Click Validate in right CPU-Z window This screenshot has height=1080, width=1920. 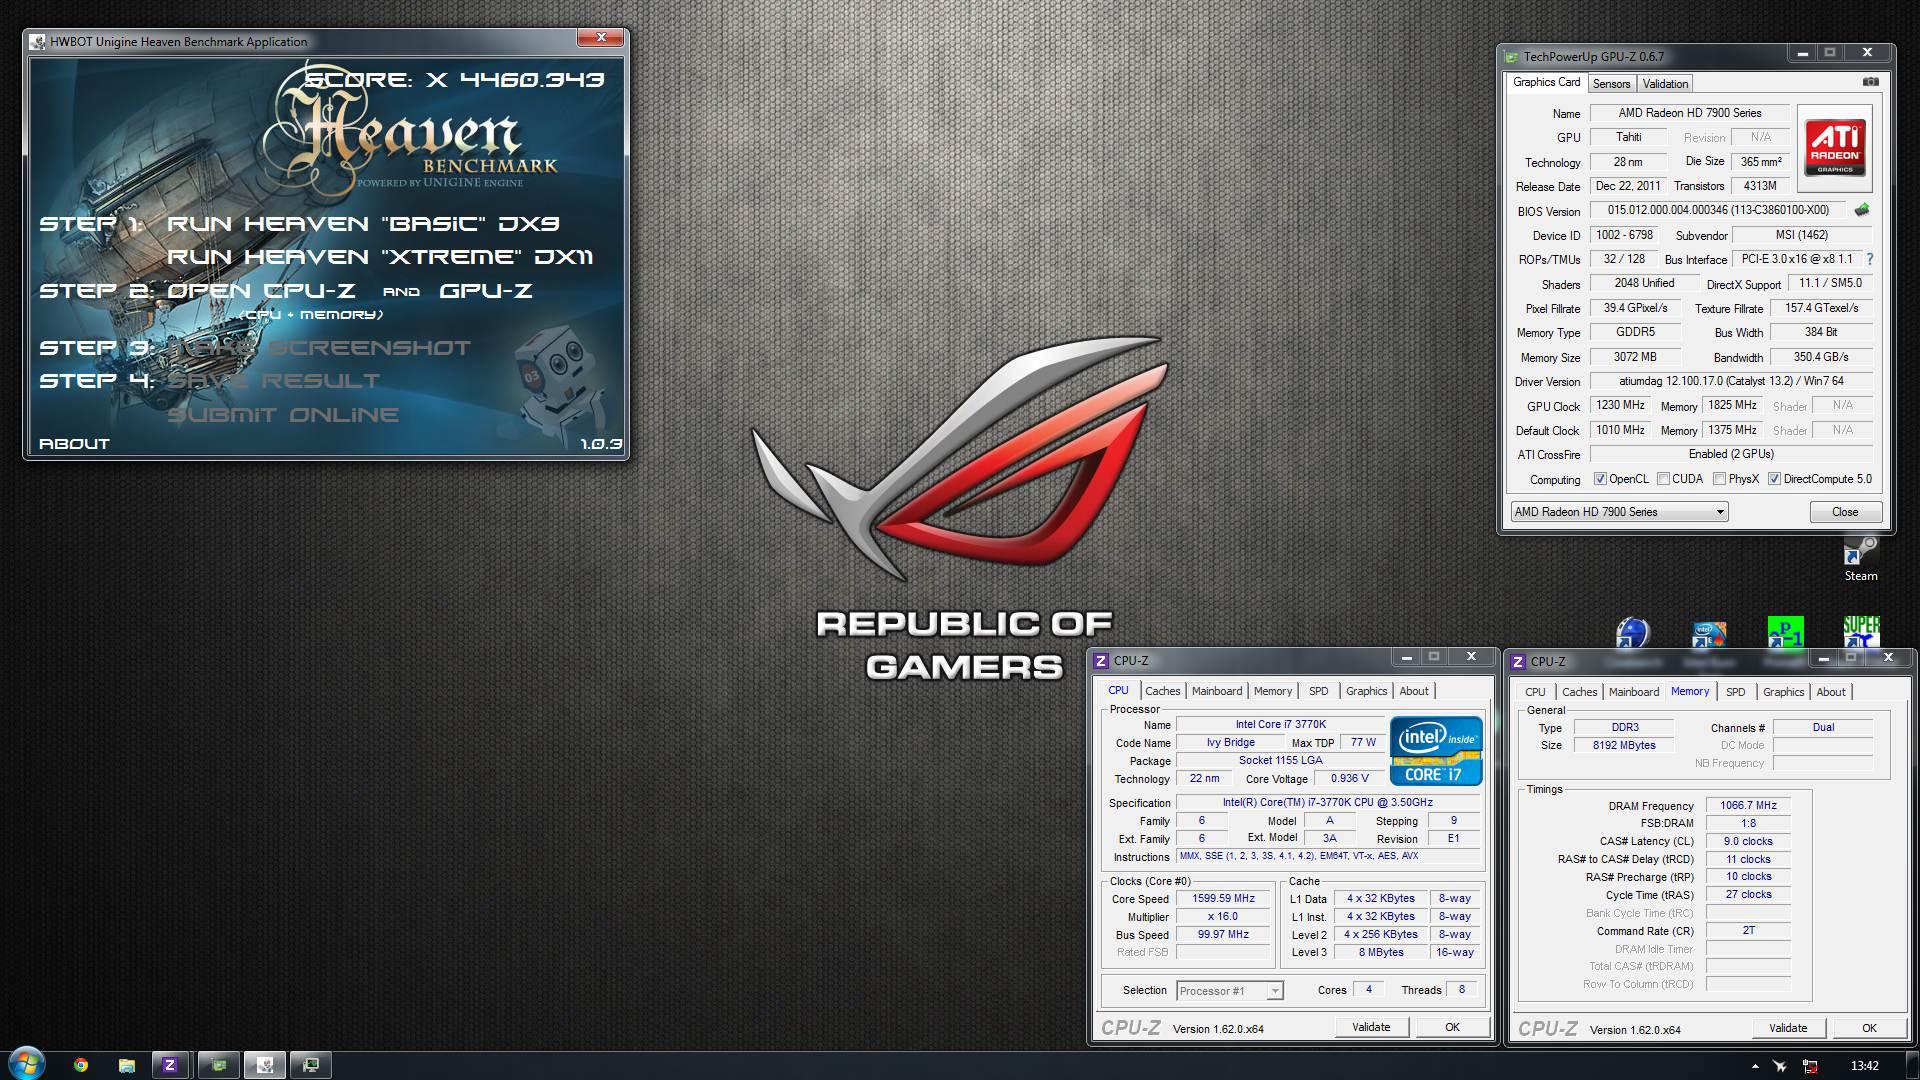click(1788, 1028)
